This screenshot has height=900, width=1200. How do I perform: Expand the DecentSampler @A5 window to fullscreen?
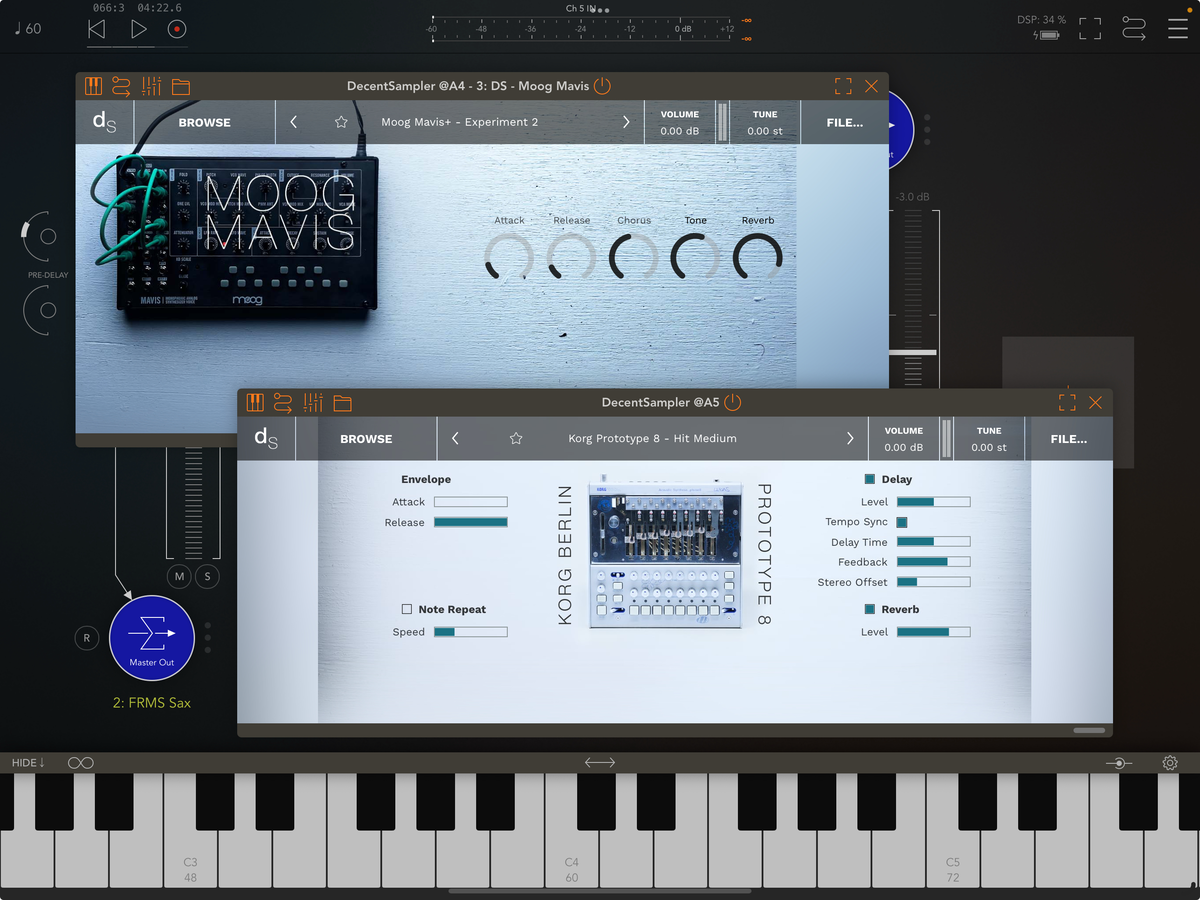[x=1067, y=402]
